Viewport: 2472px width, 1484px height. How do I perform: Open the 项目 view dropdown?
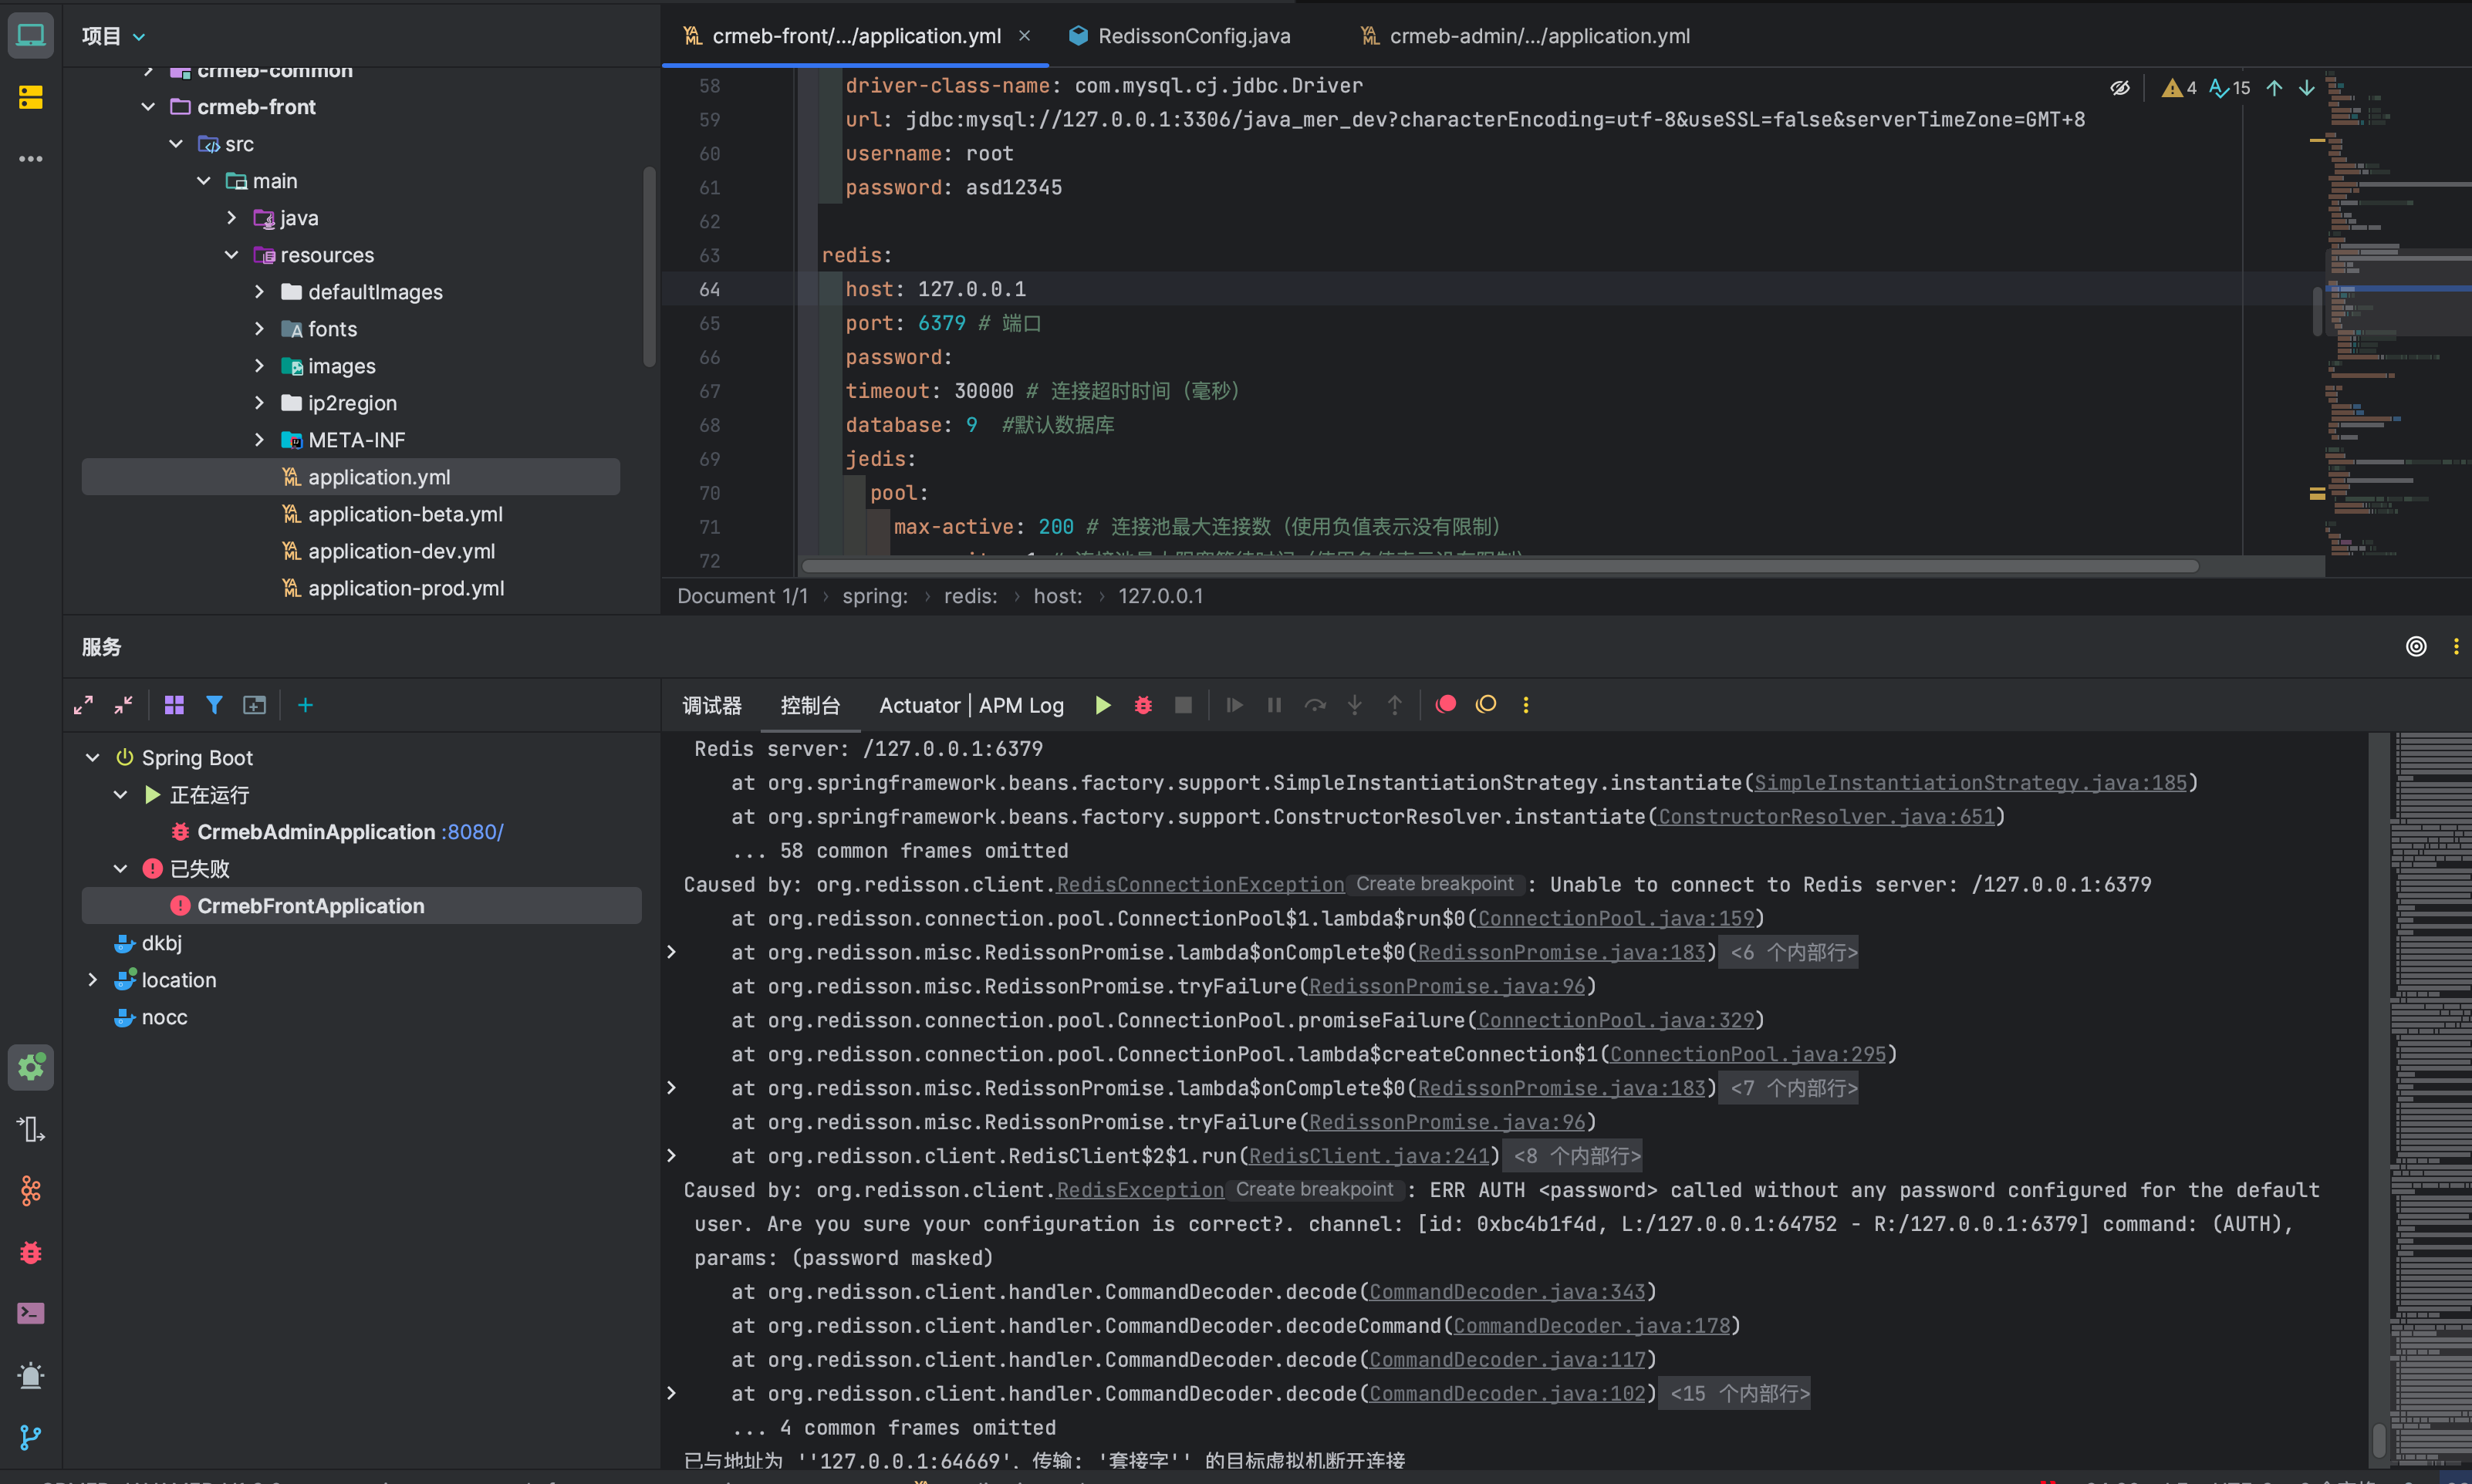point(113,36)
